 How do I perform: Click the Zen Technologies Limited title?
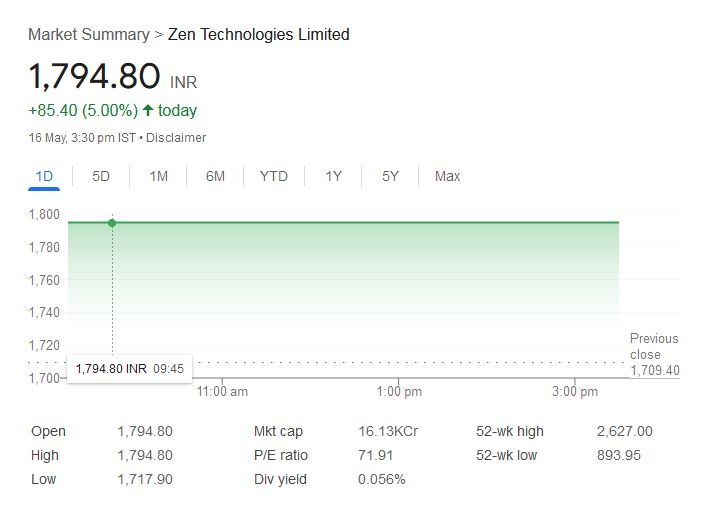click(x=258, y=34)
